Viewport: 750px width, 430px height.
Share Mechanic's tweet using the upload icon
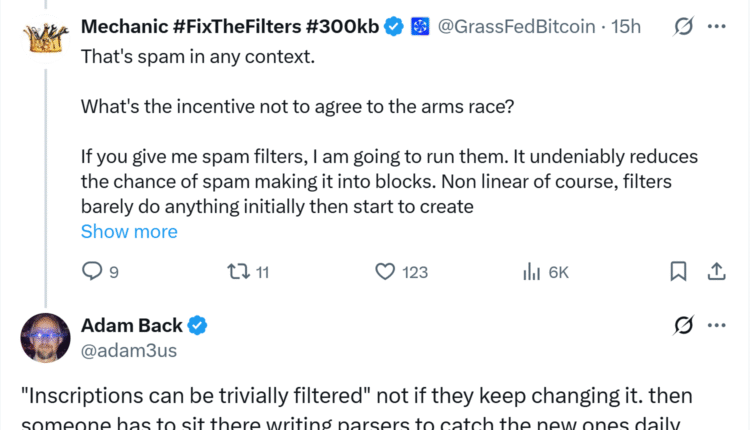pyautogui.click(x=716, y=271)
